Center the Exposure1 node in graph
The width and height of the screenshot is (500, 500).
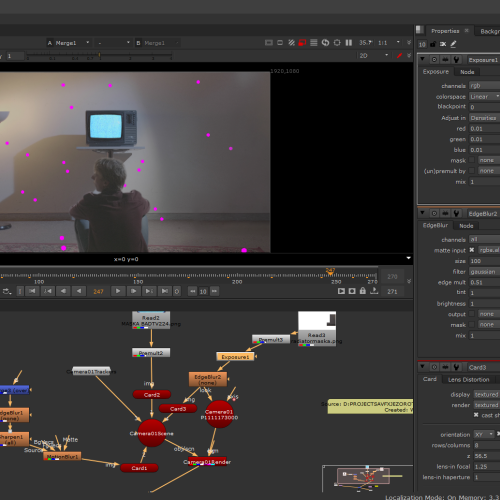(x=434, y=60)
